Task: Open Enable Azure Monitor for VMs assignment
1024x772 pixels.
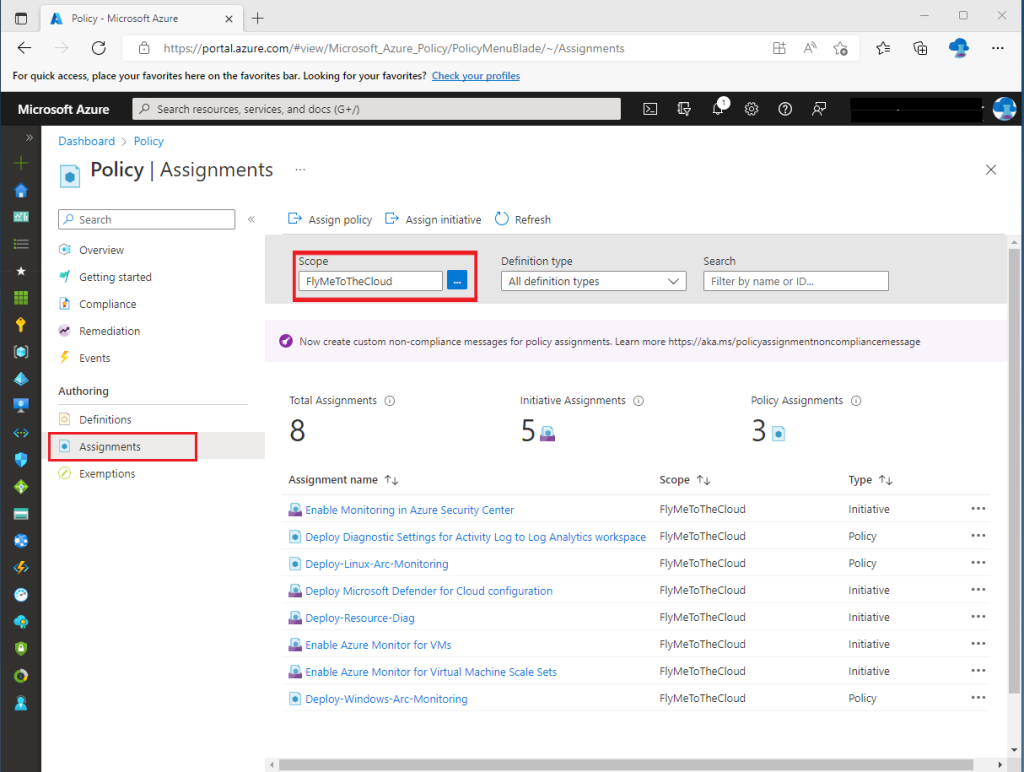Action: (378, 645)
